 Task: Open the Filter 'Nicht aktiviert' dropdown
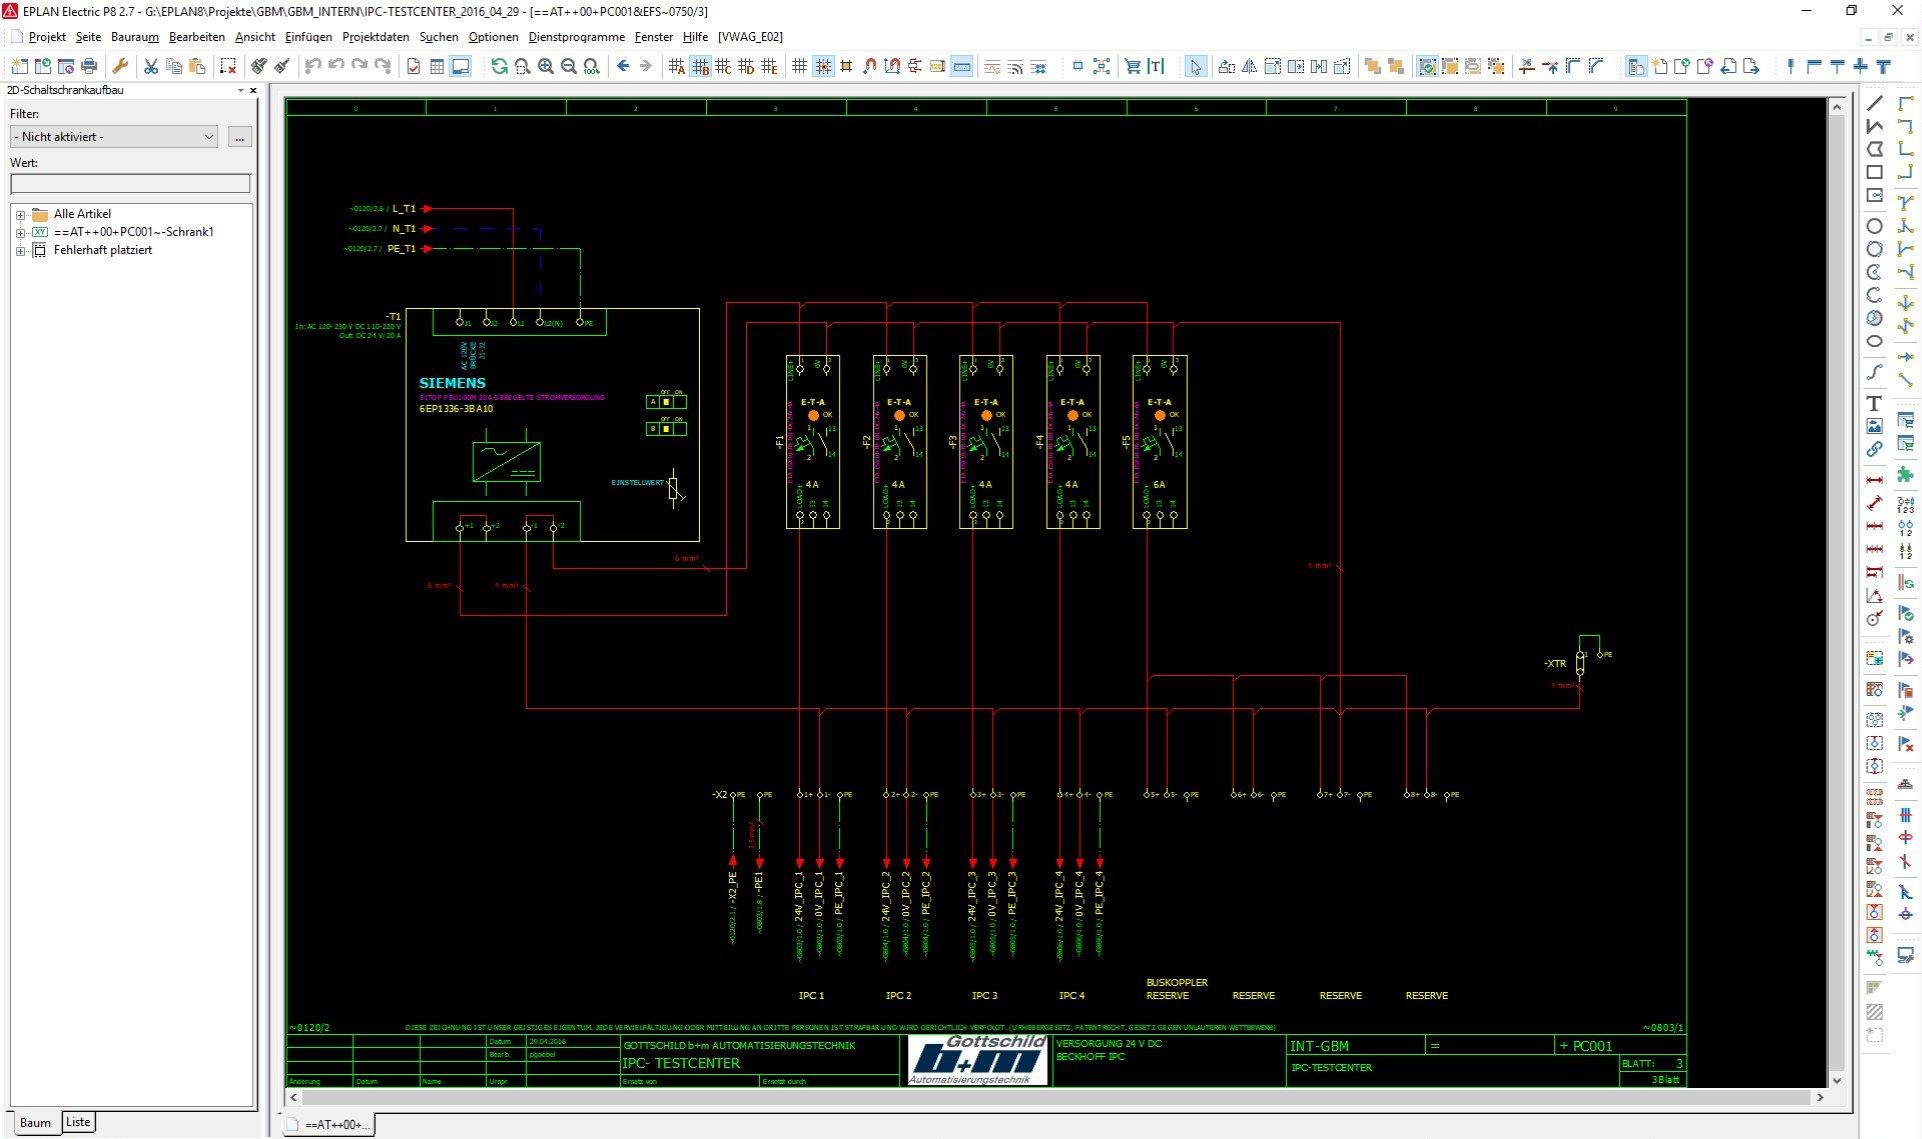click(x=114, y=137)
